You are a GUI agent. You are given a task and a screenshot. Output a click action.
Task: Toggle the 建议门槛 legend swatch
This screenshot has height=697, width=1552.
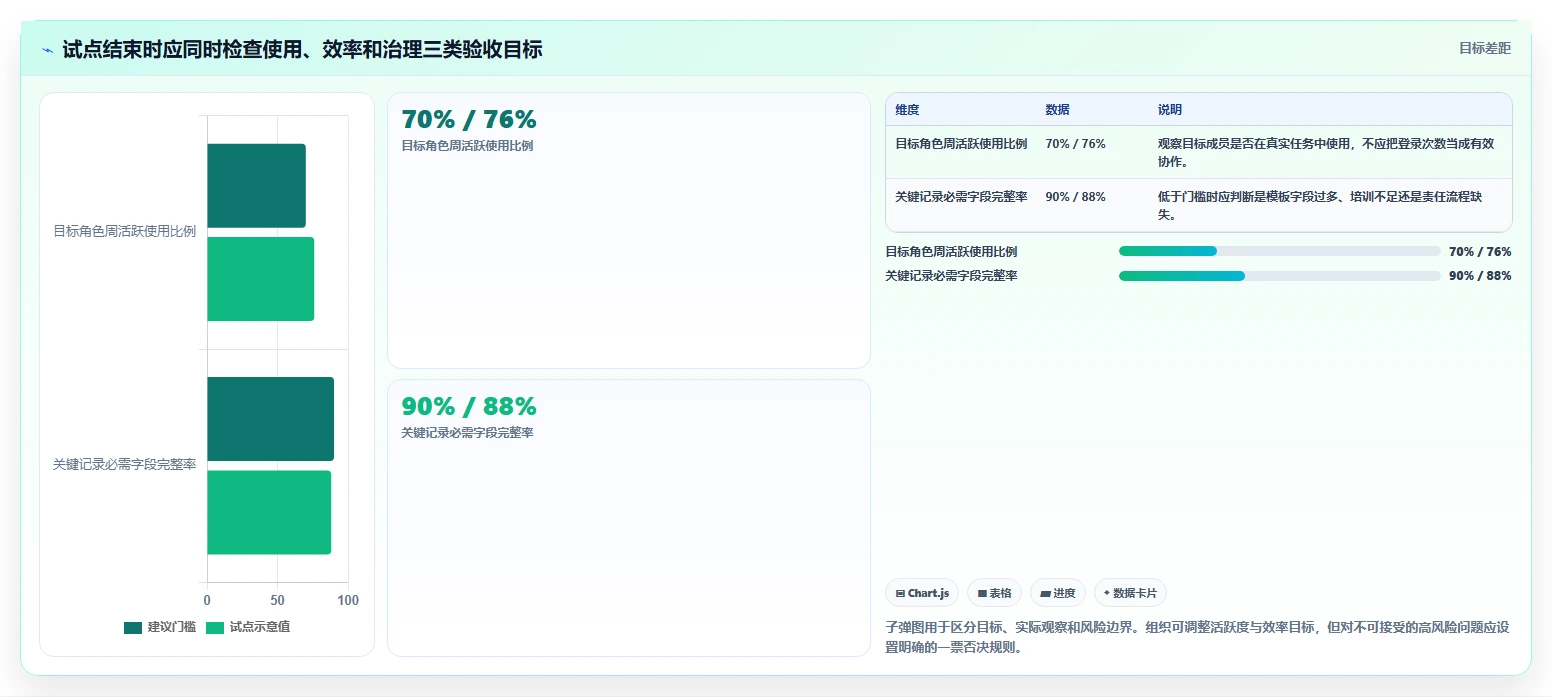coord(133,627)
